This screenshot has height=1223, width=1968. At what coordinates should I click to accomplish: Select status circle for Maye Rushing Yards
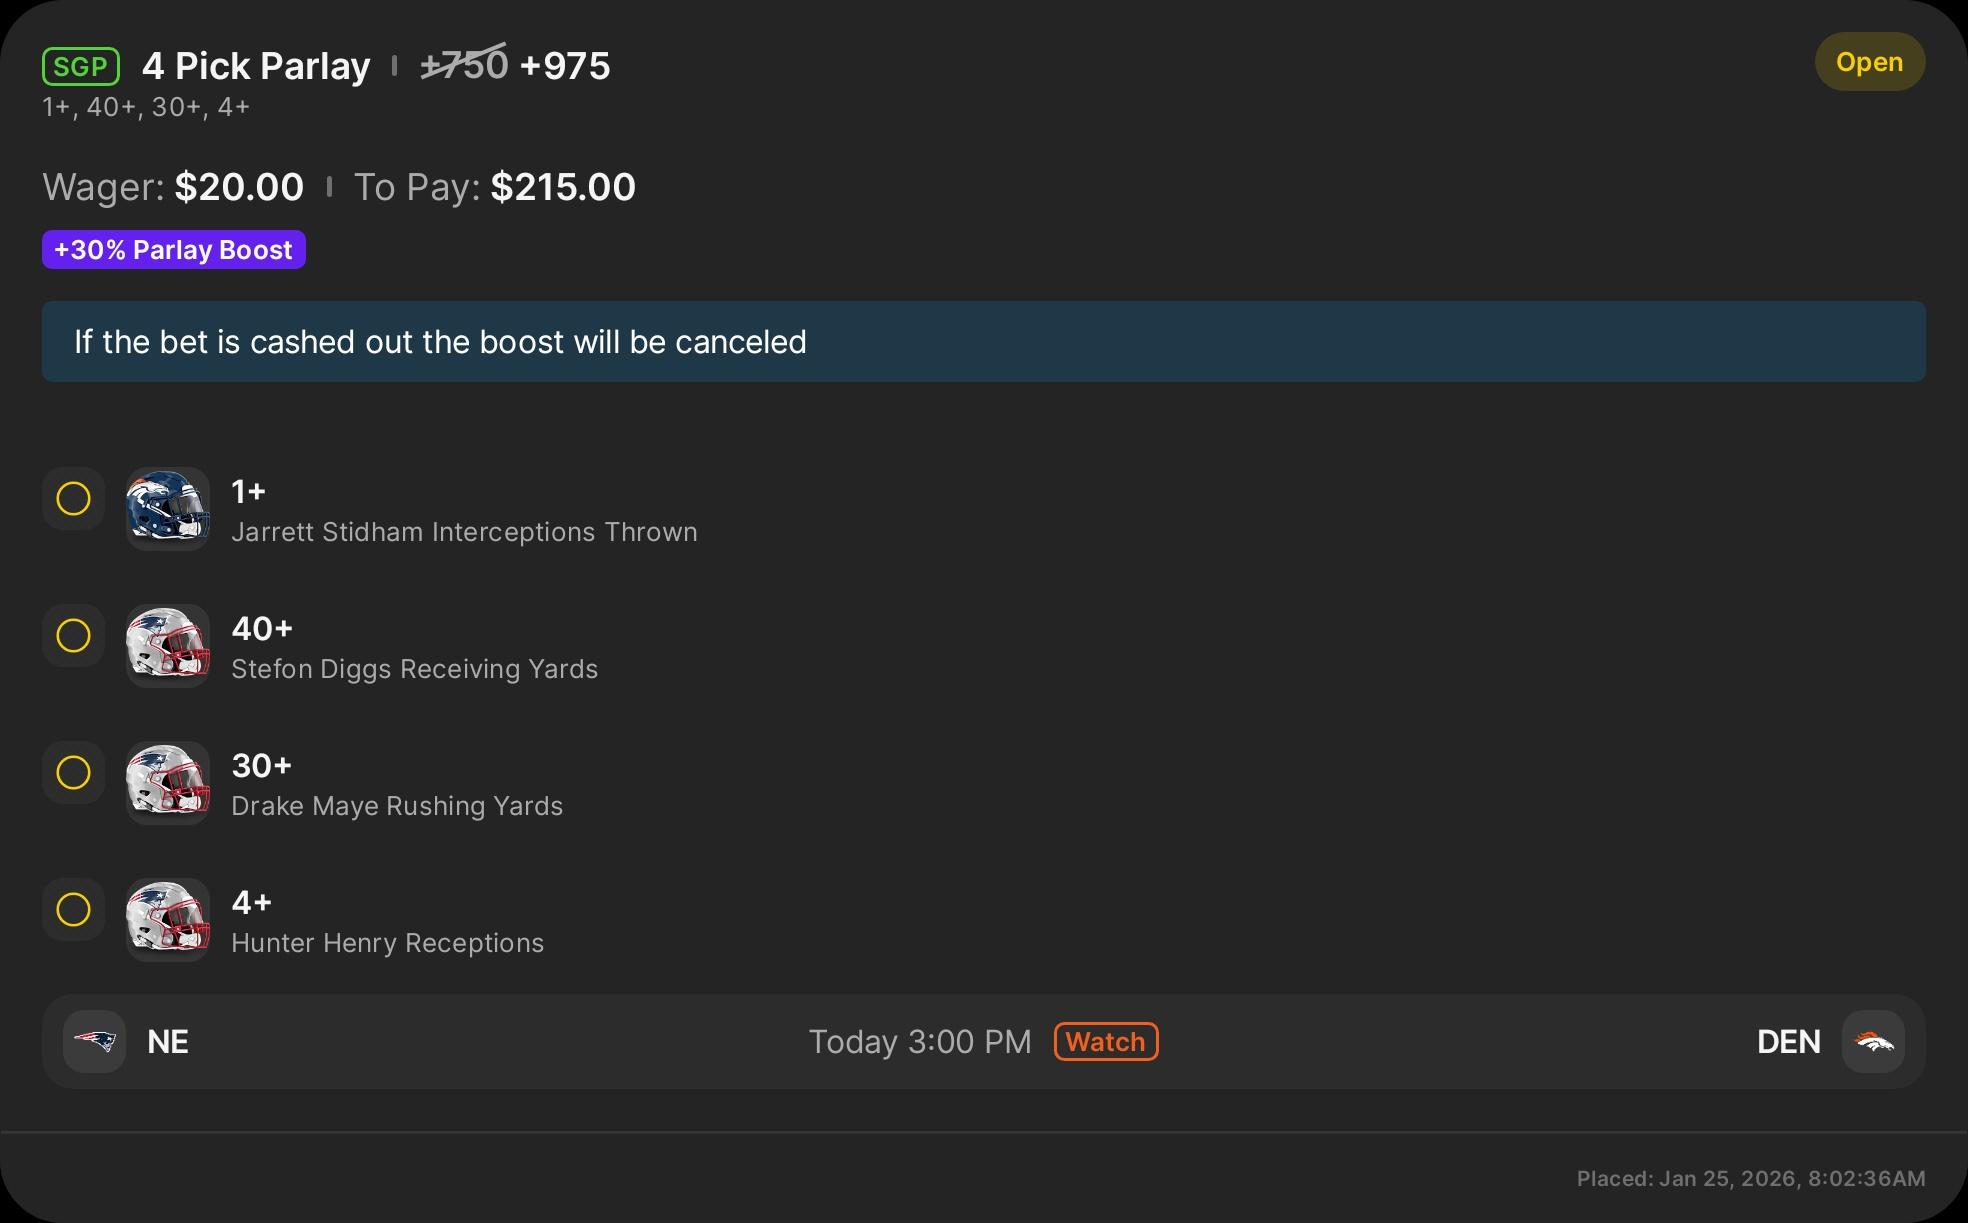(73, 772)
